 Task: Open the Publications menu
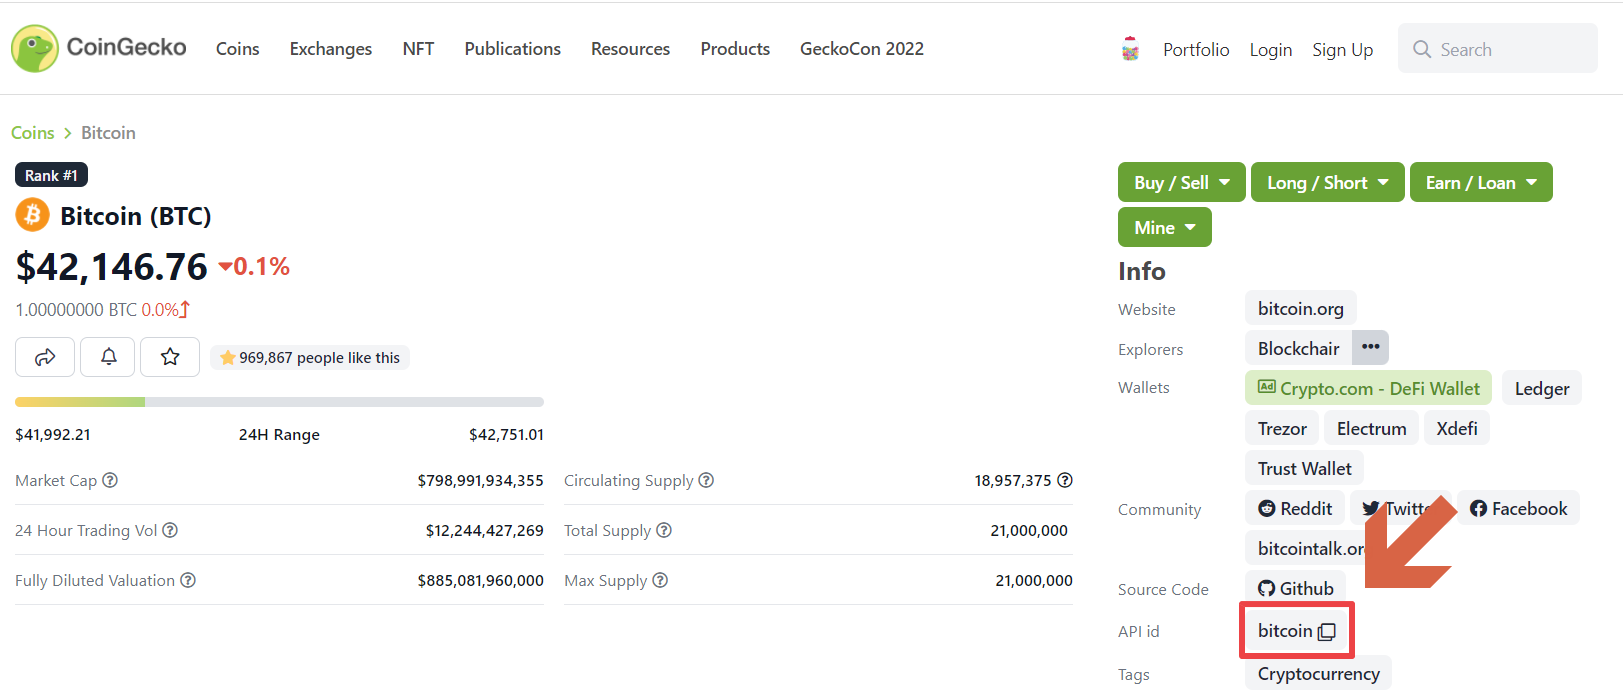click(513, 49)
